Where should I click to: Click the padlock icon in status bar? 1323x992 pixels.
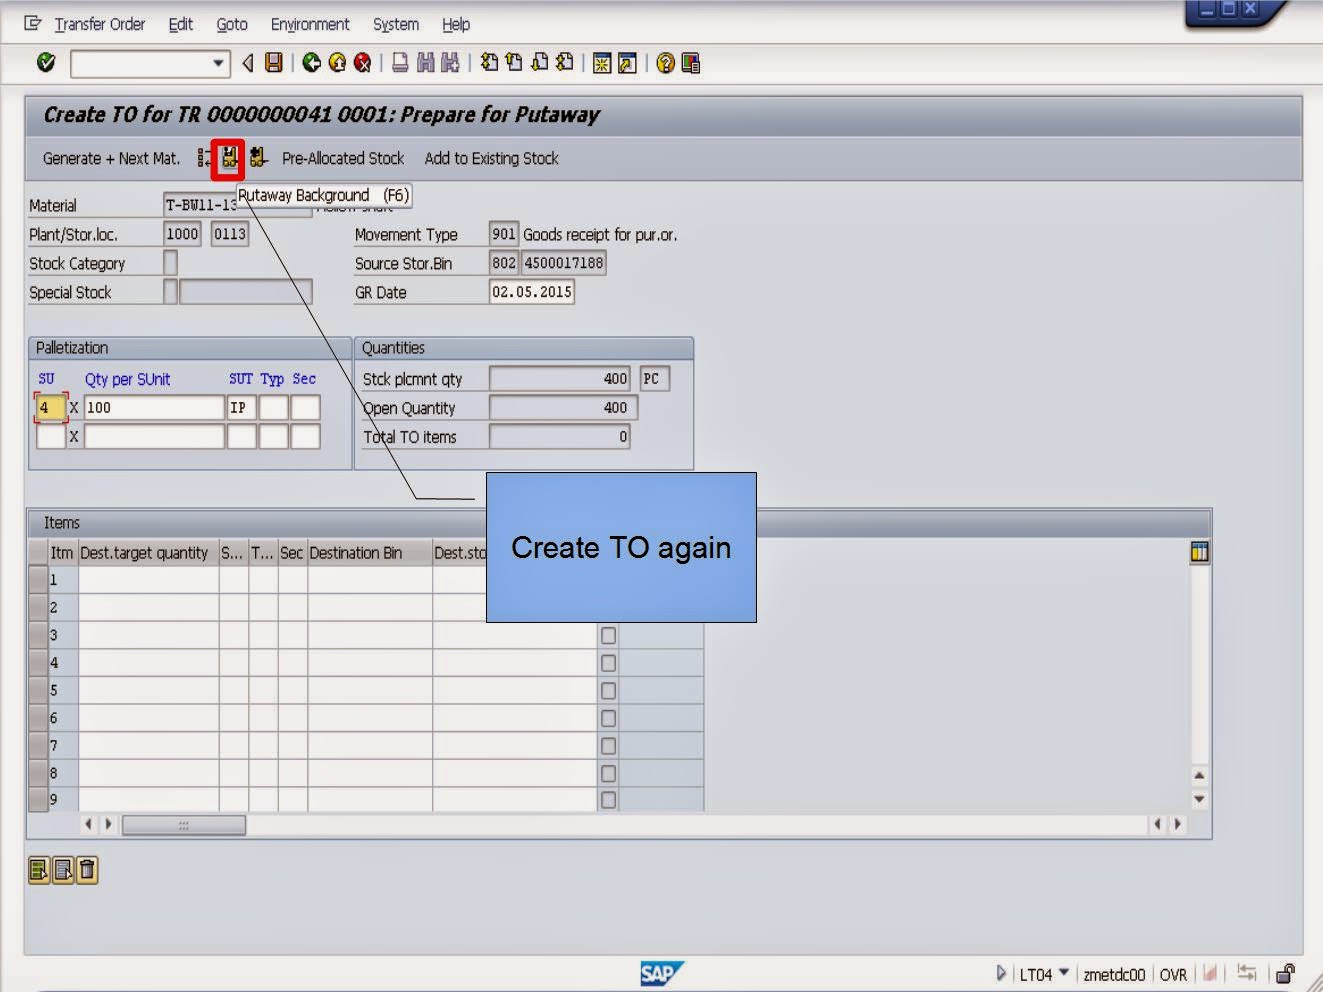[1285, 973]
